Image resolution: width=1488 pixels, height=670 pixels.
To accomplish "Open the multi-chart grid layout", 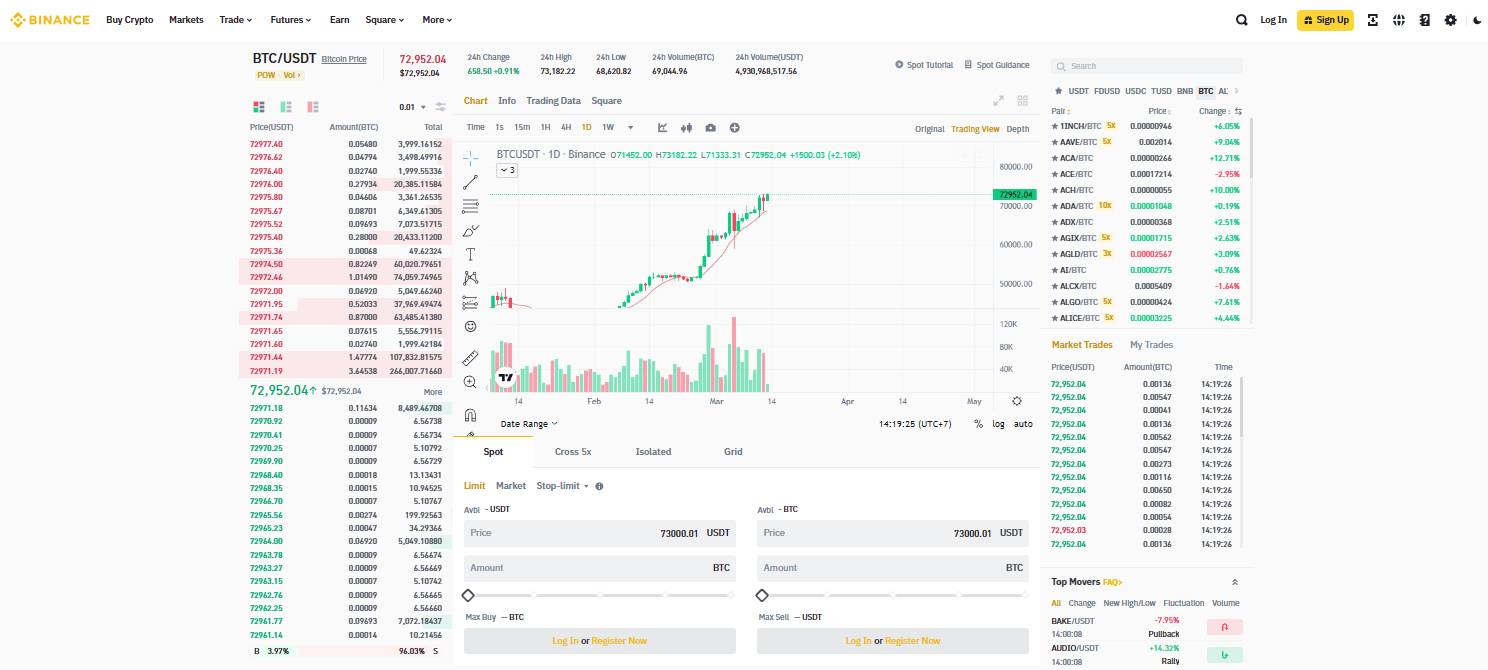I will pyautogui.click(x=1022, y=101).
